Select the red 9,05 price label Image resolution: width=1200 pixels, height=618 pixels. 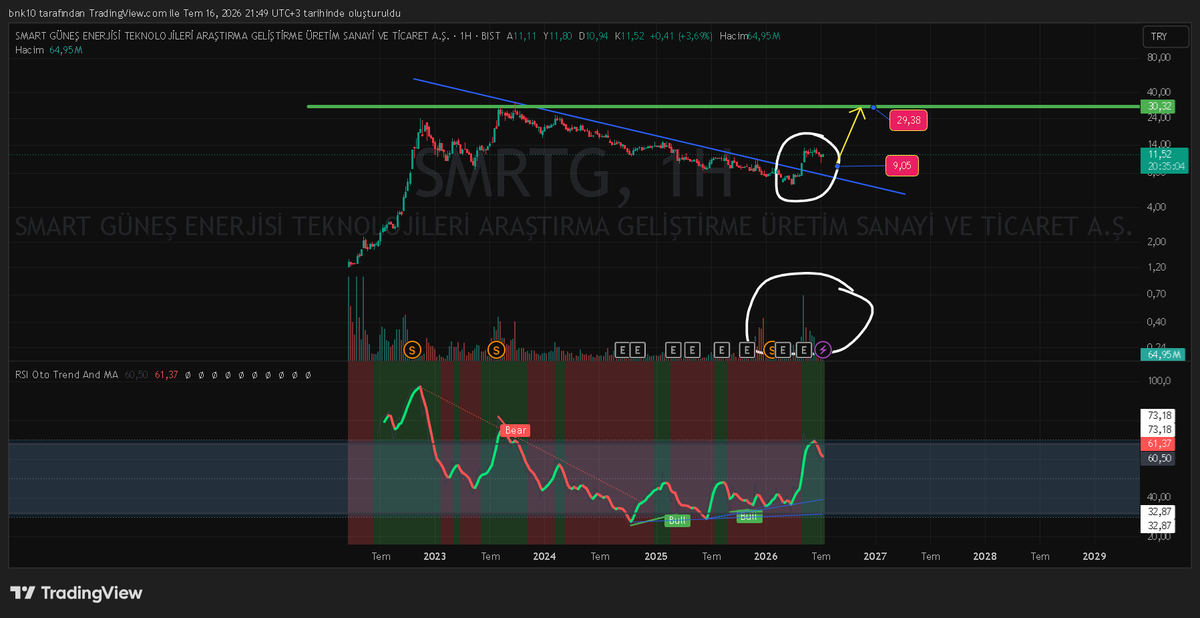click(x=903, y=165)
